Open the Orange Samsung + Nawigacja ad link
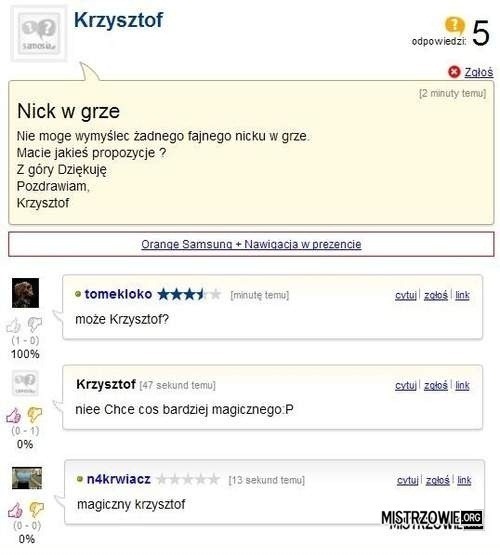 point(251,244)
